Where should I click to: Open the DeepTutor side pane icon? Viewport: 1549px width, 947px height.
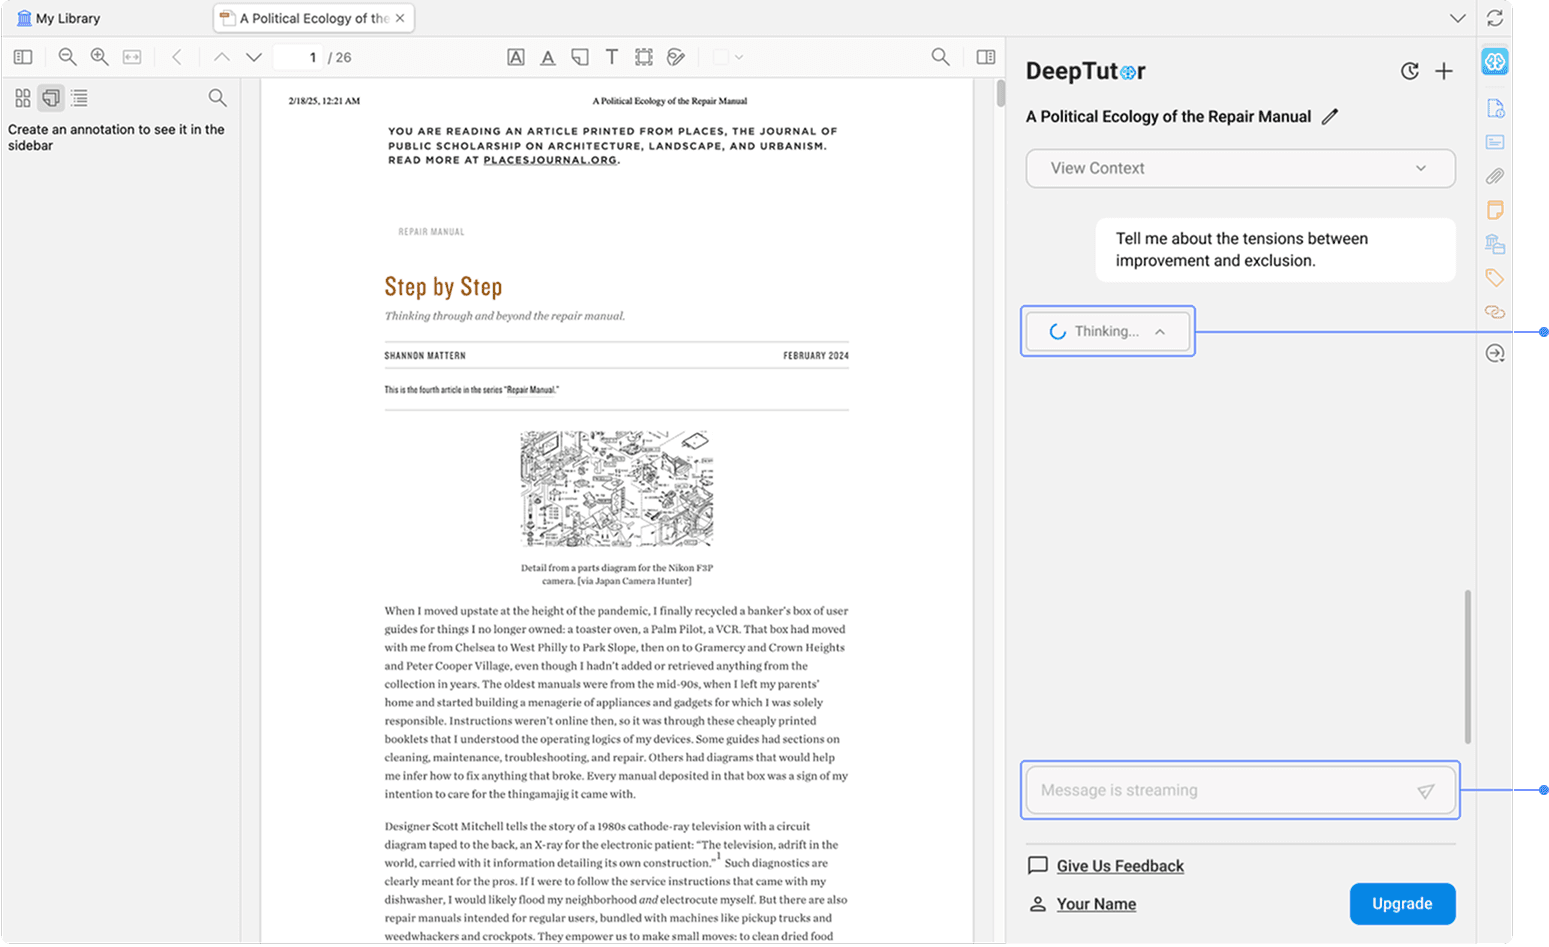(1495, 61)
